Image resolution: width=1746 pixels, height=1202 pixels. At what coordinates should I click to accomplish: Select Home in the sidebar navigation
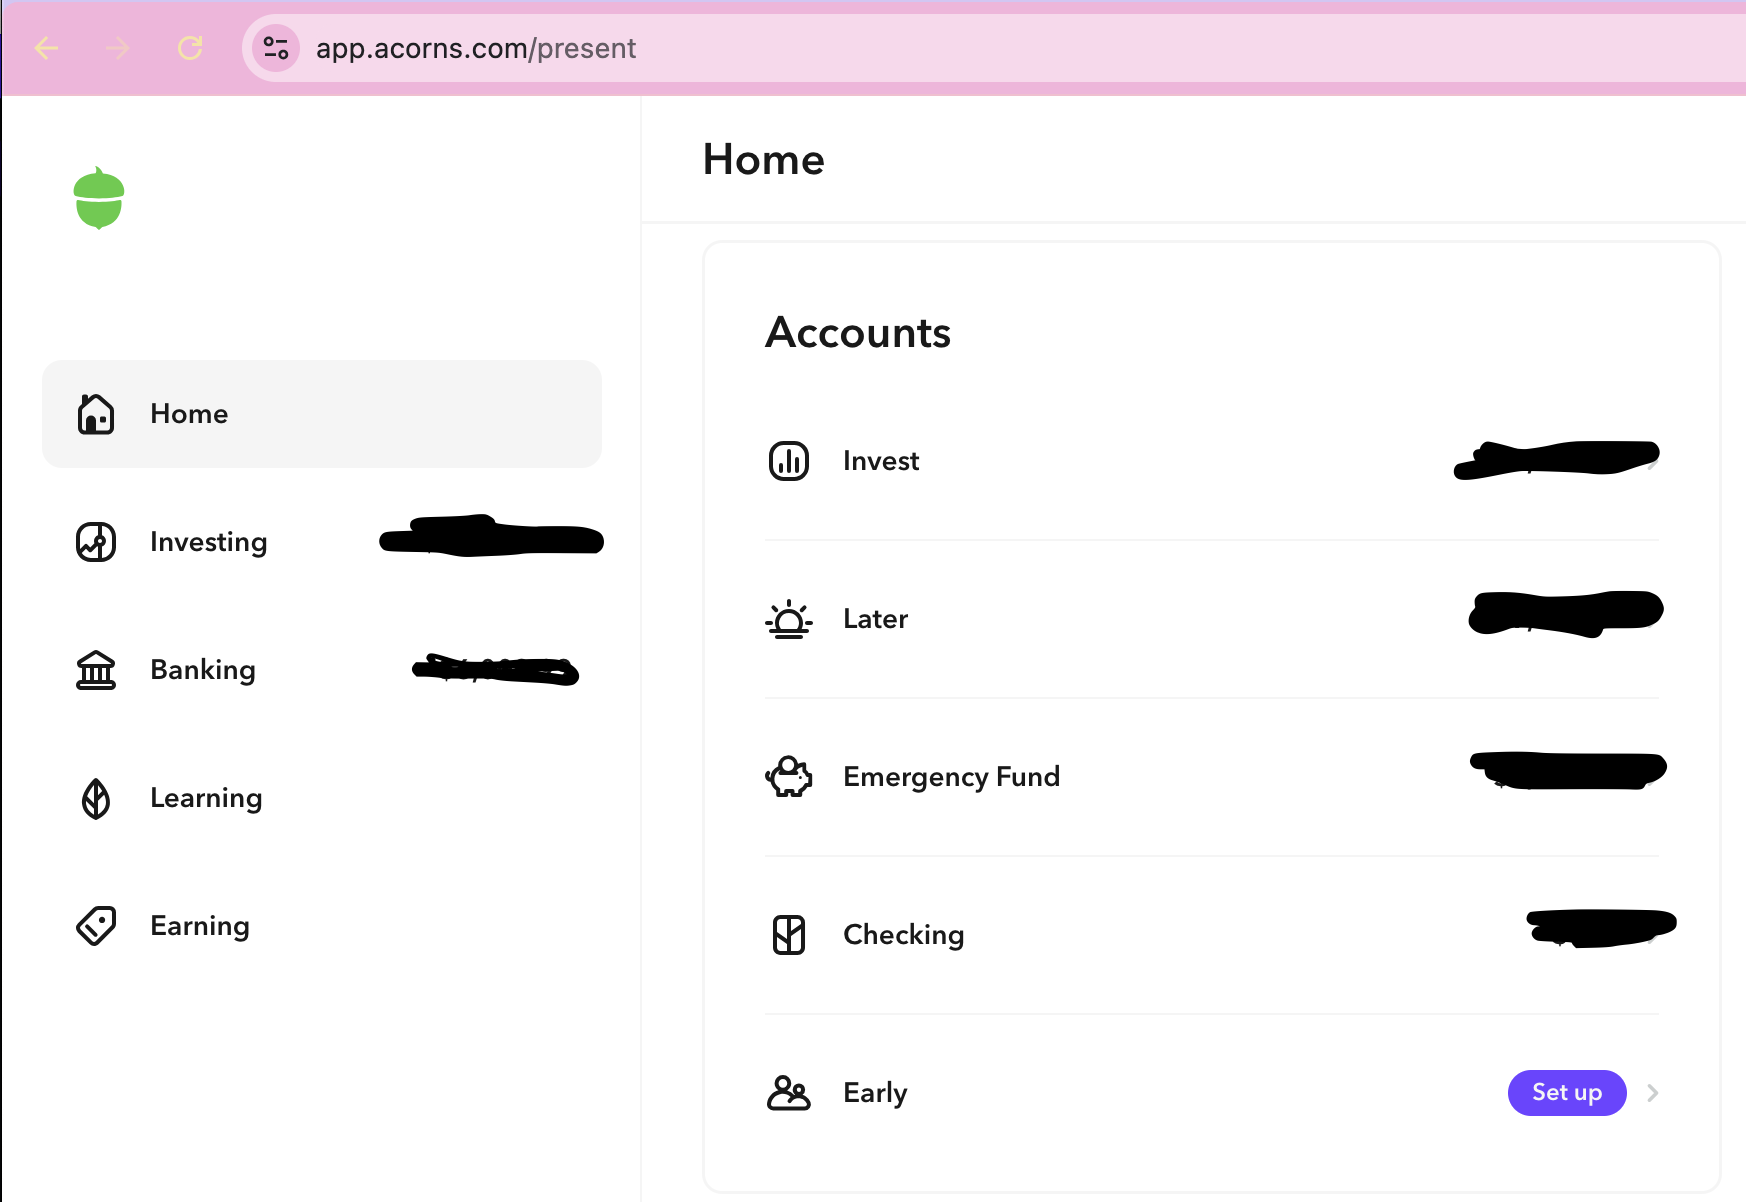pos(189,413)
